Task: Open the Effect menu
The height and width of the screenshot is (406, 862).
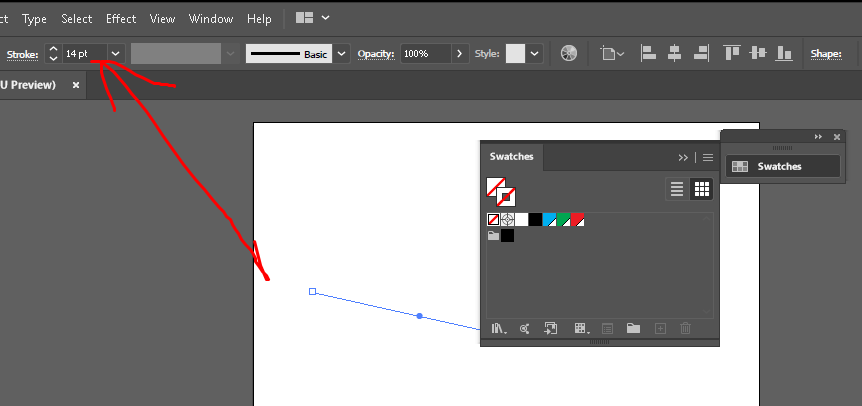Action: click(121, 19)
